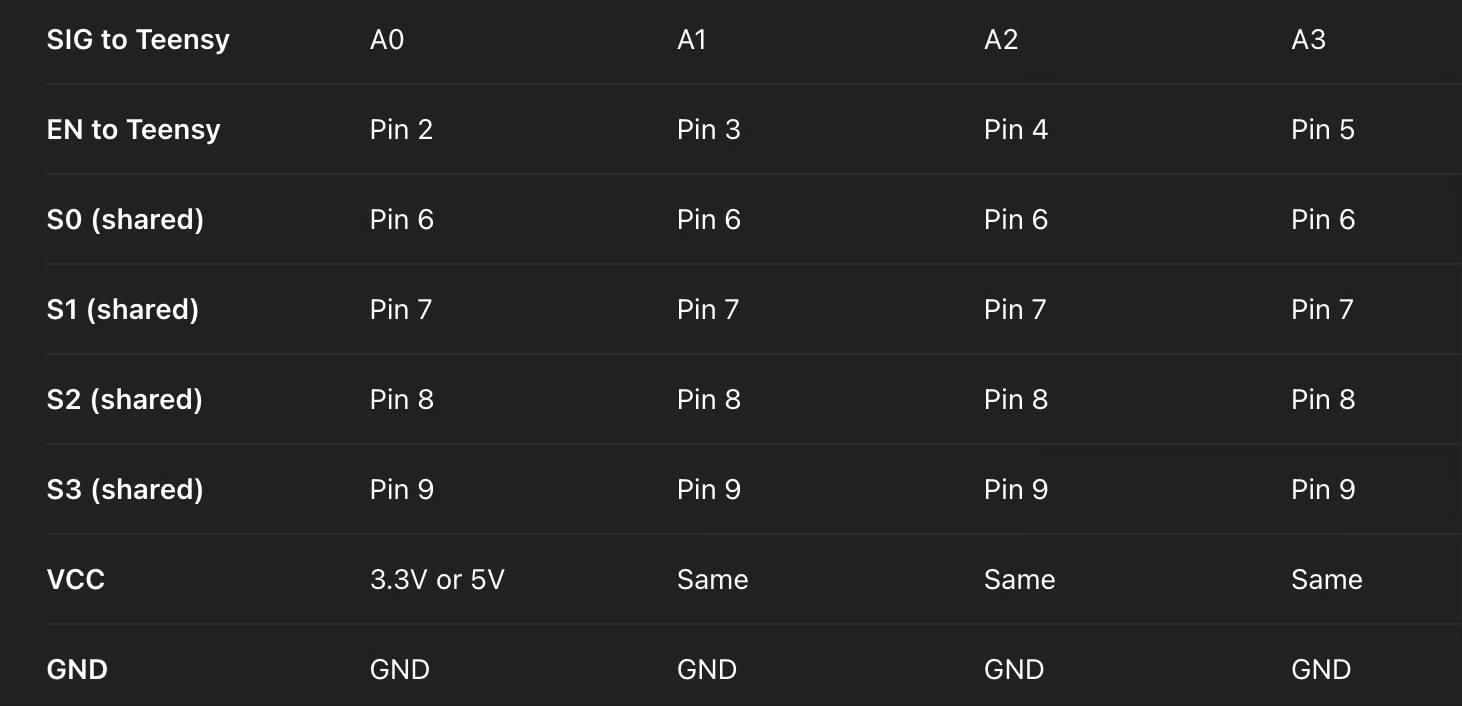
Task: Click the 'Pin 4' enable cell
Action: click(1015, 130)
